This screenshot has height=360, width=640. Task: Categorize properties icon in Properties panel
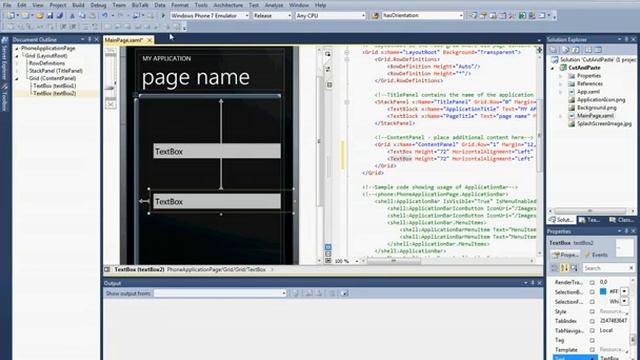tap(555, 268)
